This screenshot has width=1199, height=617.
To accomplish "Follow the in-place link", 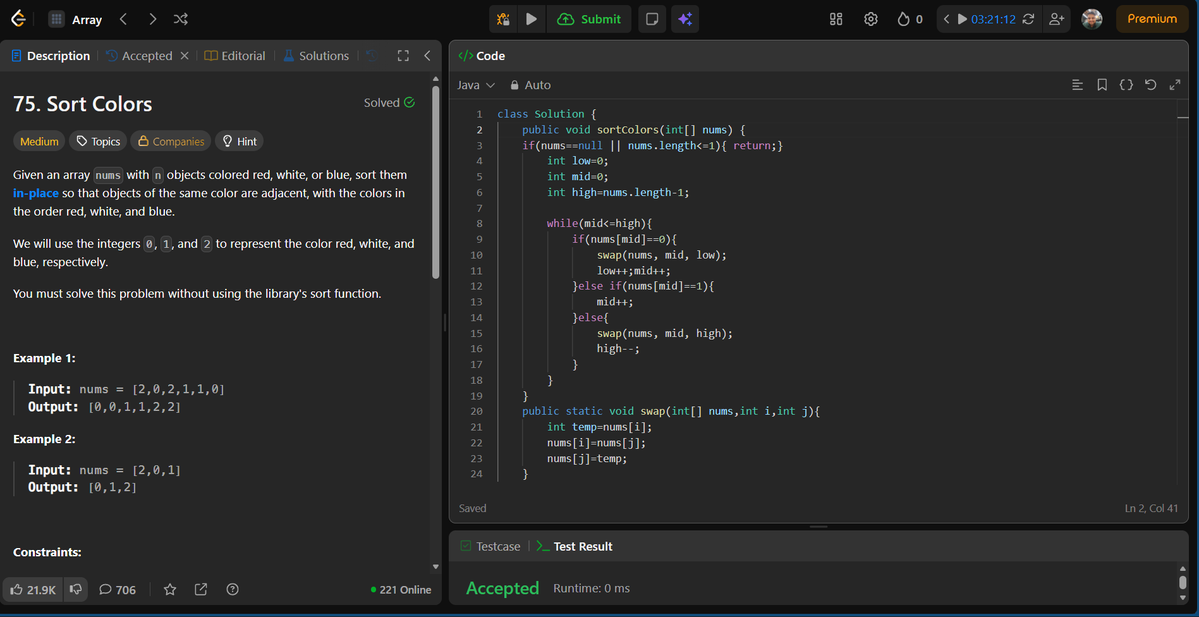I will 36,193.
